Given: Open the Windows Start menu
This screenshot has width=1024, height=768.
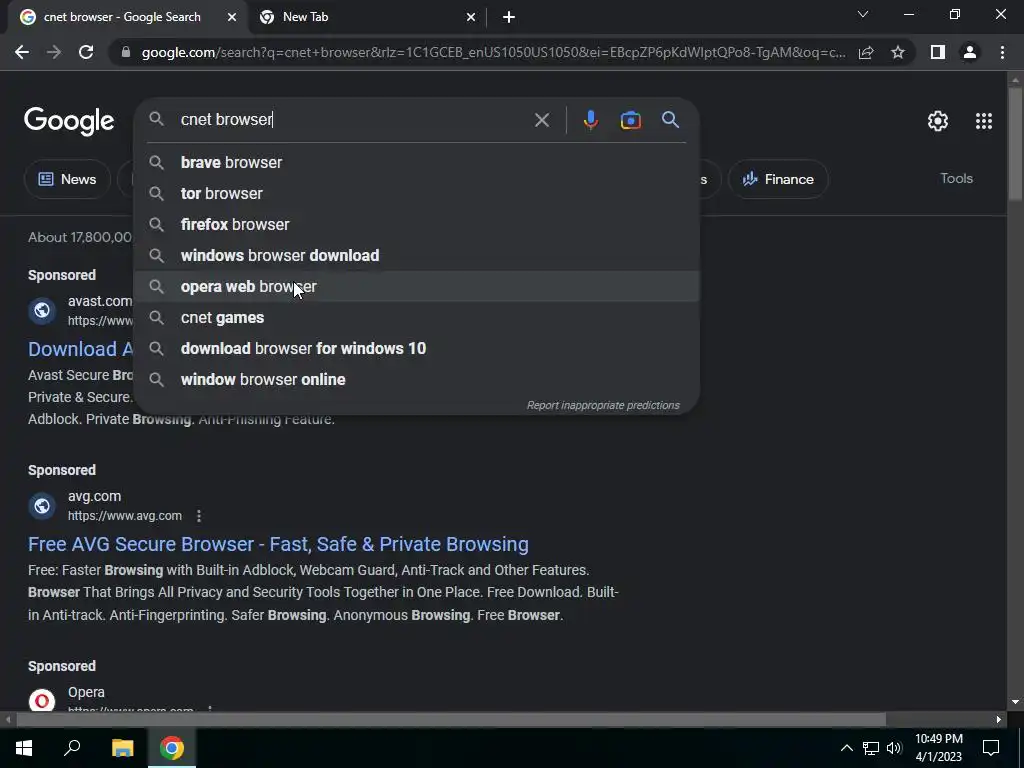Looking at the screenshot, I should (x=24, y=748).
